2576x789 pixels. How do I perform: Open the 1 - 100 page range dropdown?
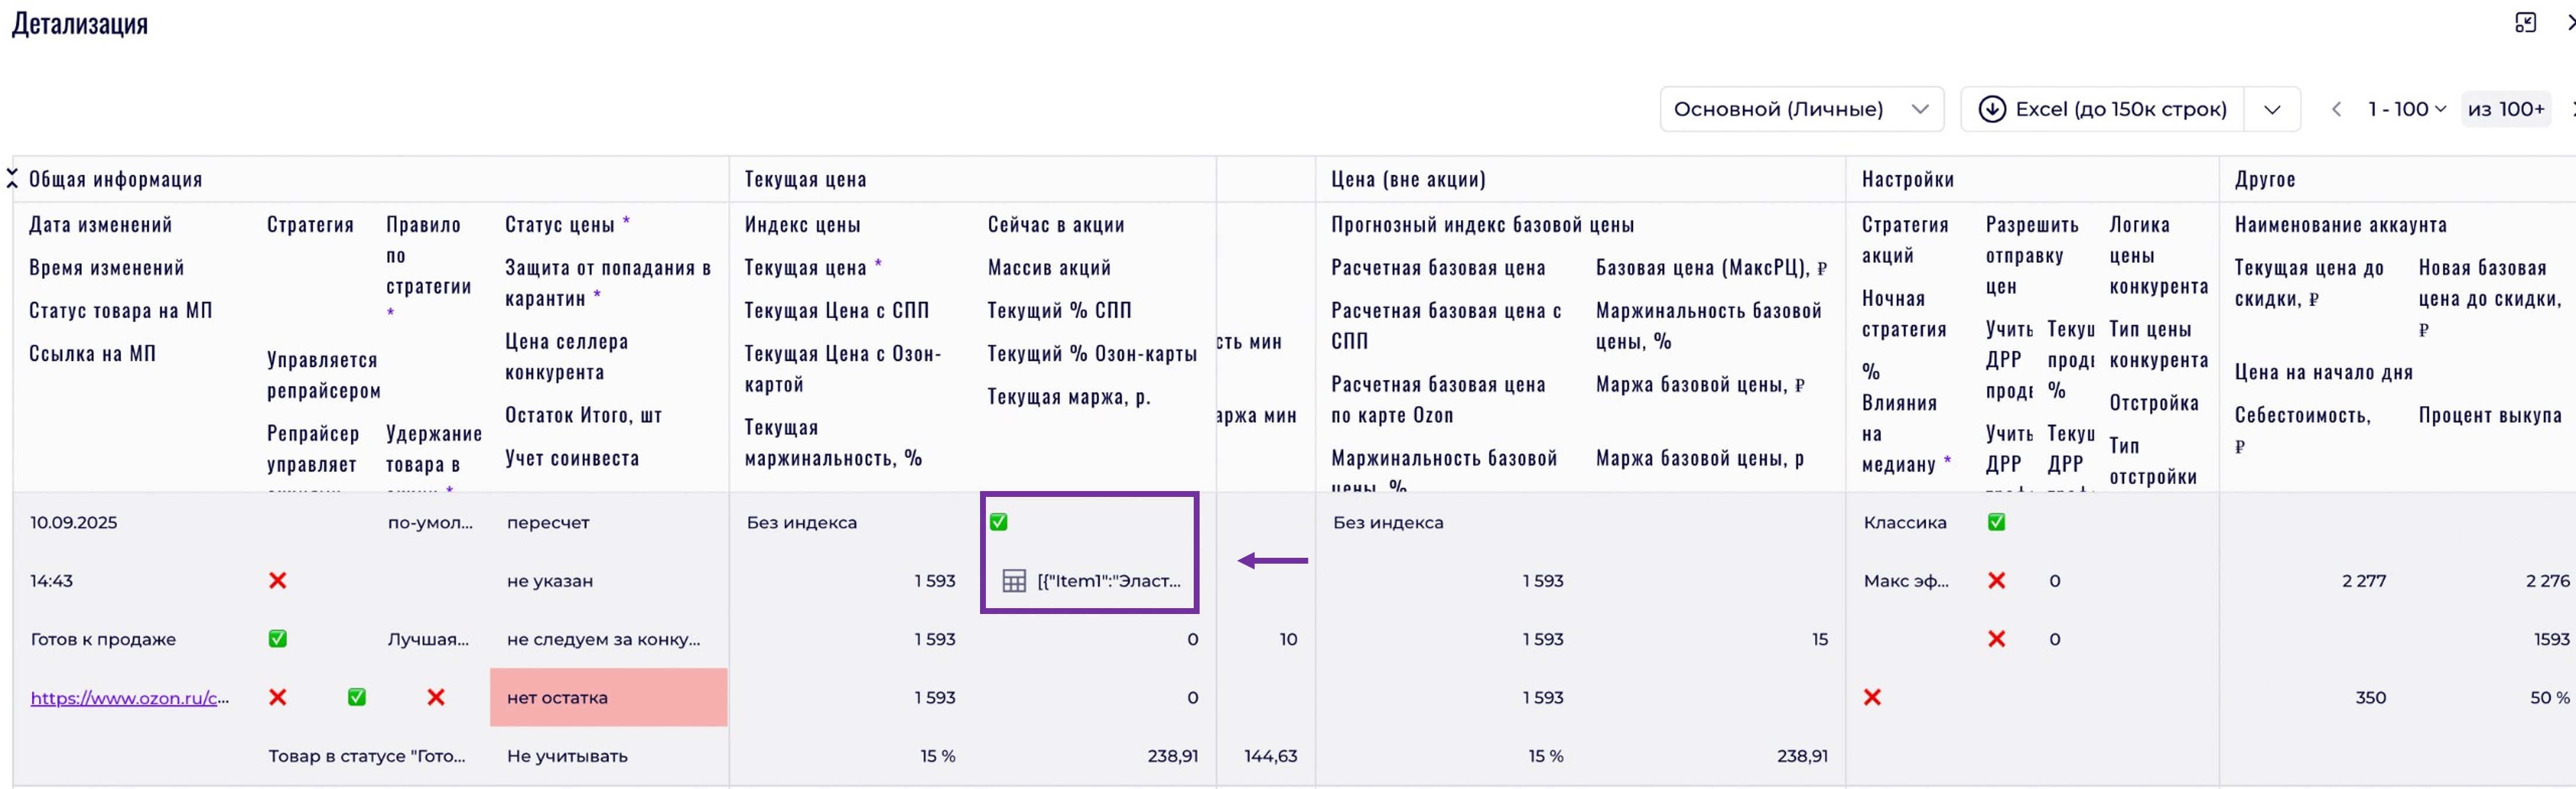tap(2406, 109)
